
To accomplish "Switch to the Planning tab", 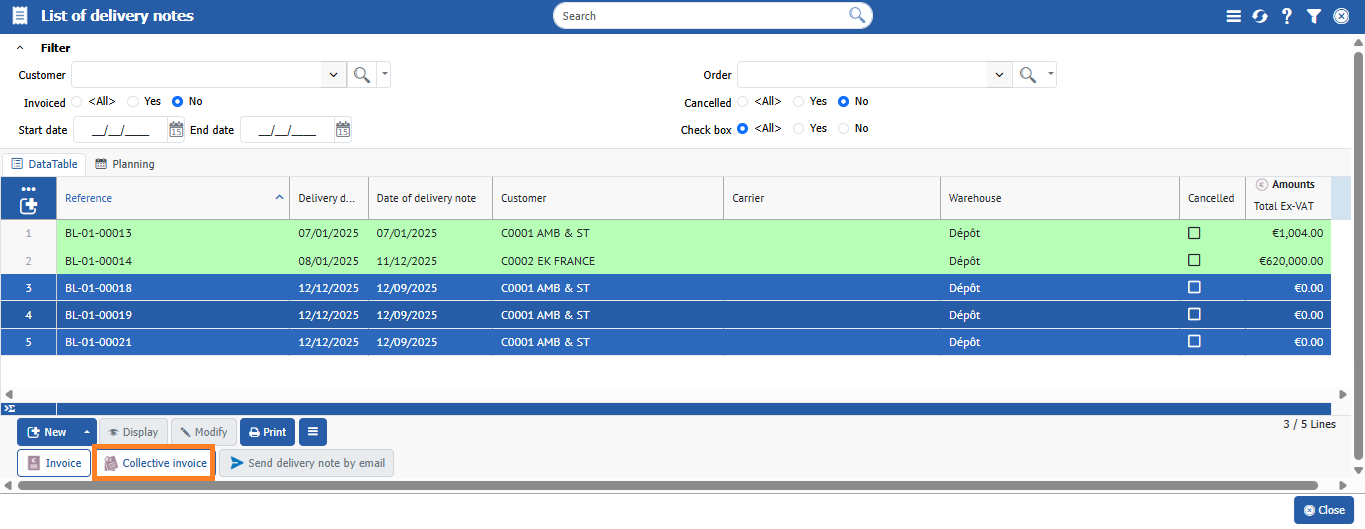I will 124,164.
